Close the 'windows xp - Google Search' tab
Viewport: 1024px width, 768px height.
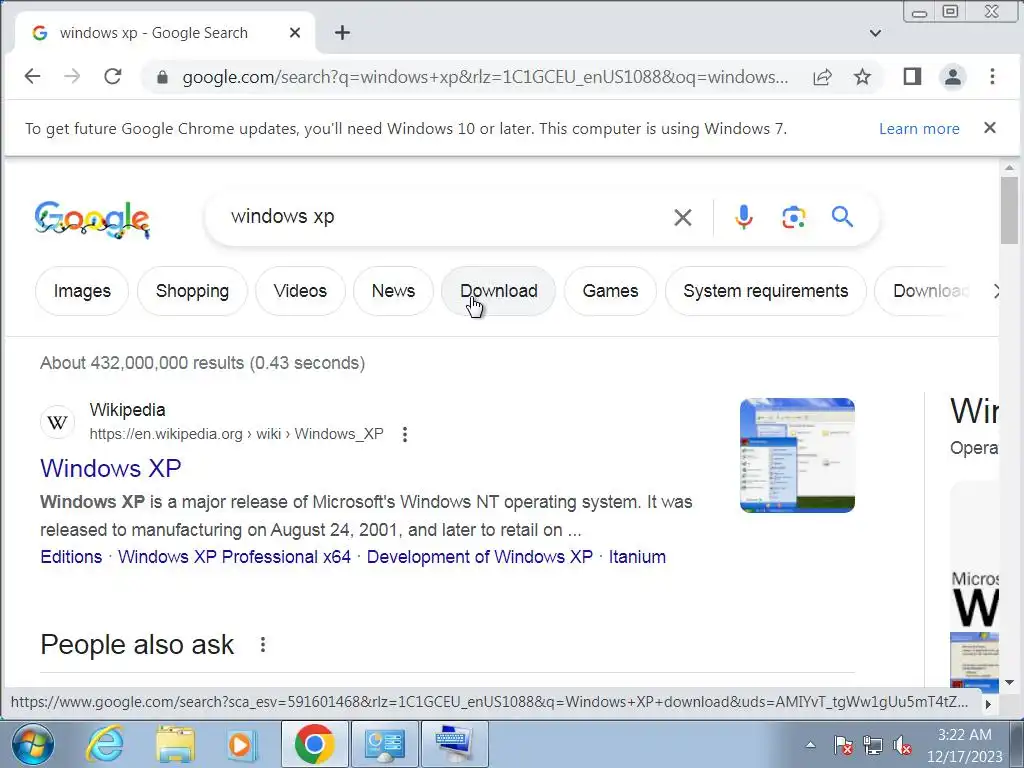coord(295,33)
